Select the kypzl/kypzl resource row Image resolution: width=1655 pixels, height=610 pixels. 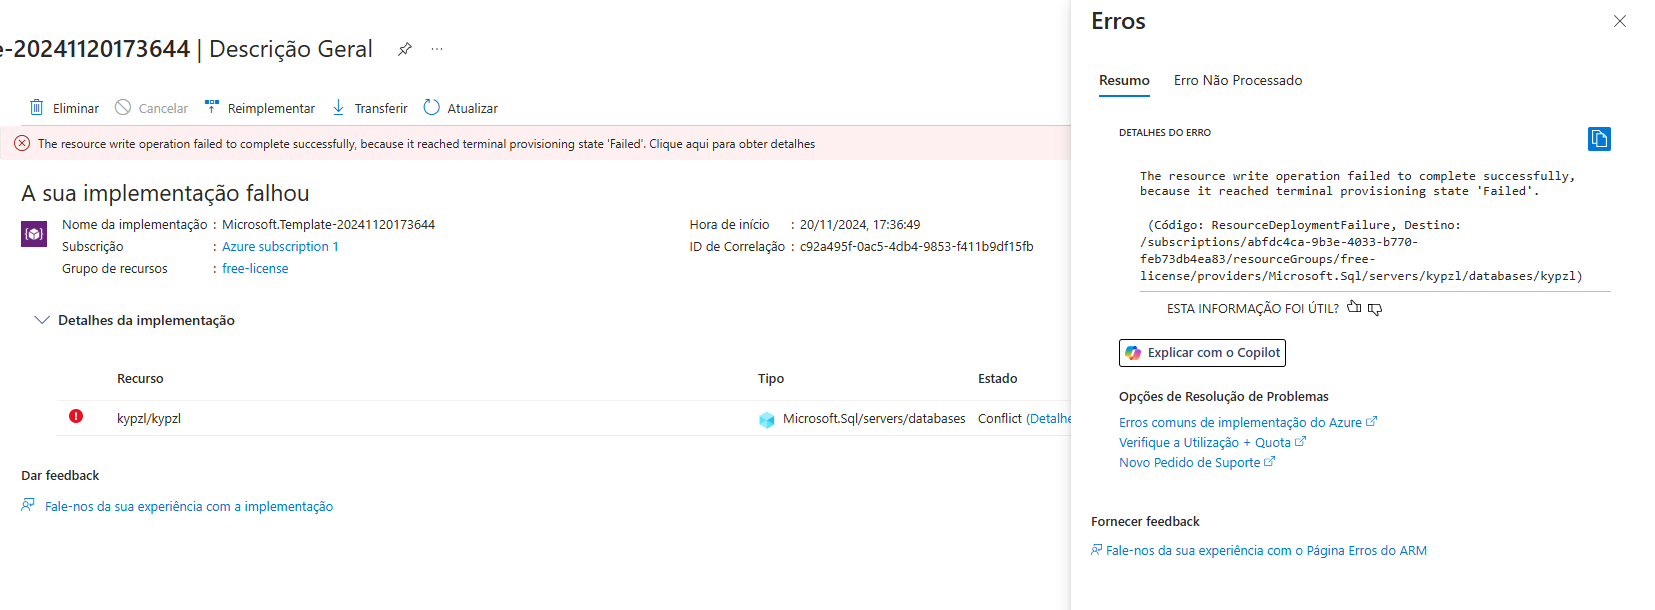point(563,418)
